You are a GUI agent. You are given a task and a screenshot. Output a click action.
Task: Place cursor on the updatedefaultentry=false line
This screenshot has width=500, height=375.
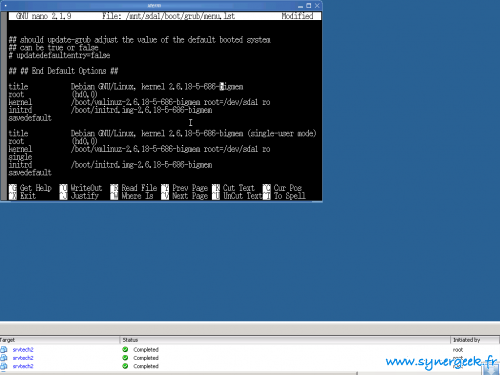[59, 55]
